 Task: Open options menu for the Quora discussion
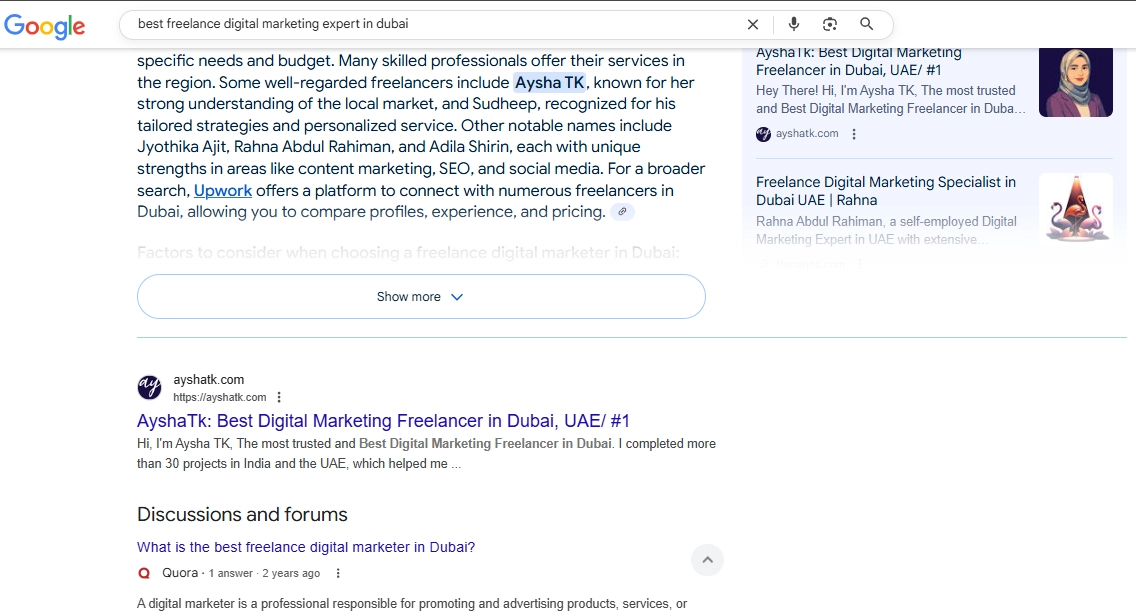coord(338,573)
